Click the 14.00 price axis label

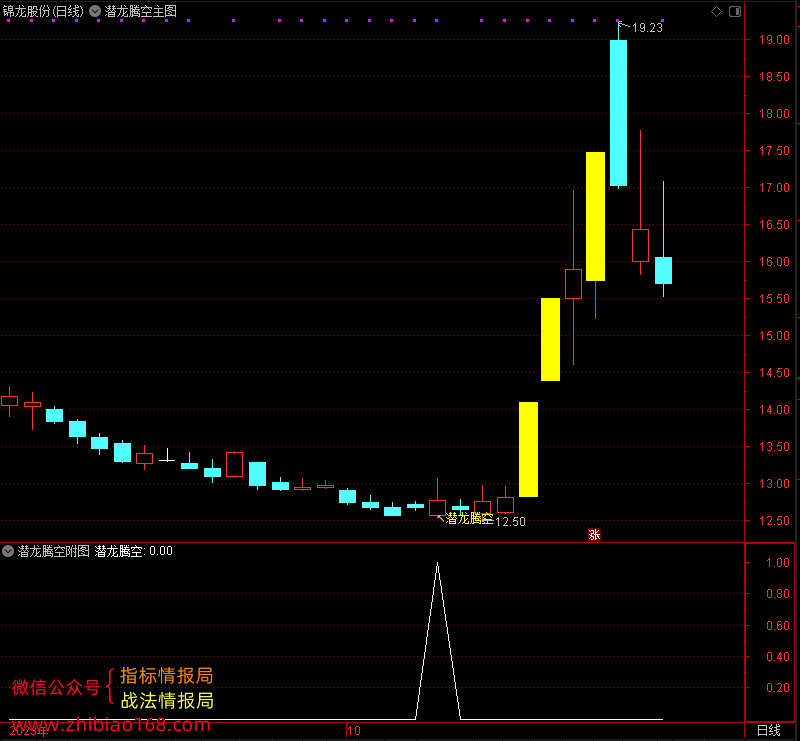(x=774, y=410)
